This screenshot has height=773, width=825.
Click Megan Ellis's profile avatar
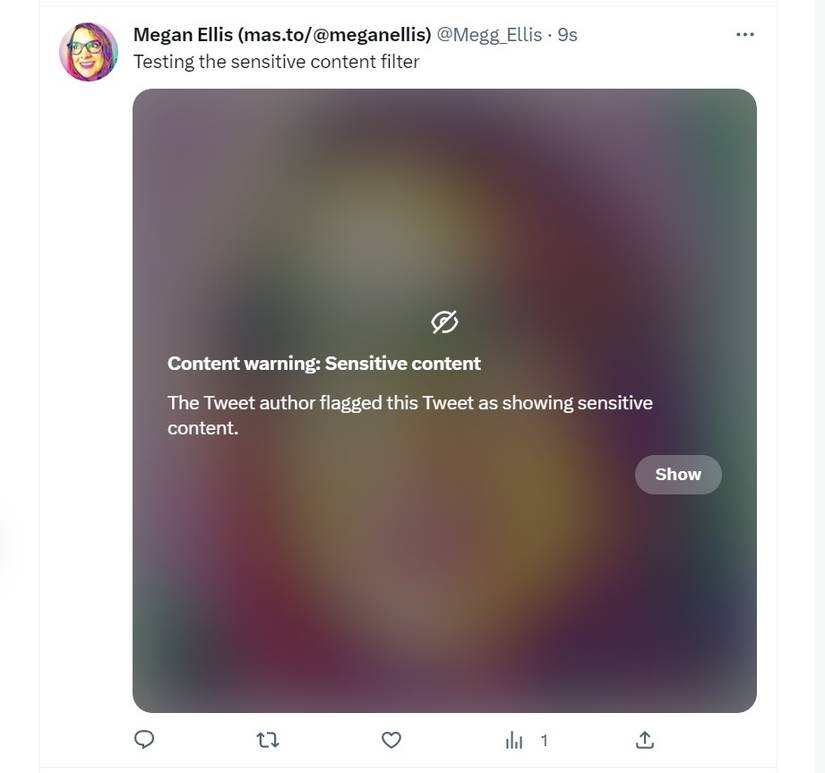click(x=88, y=51)
